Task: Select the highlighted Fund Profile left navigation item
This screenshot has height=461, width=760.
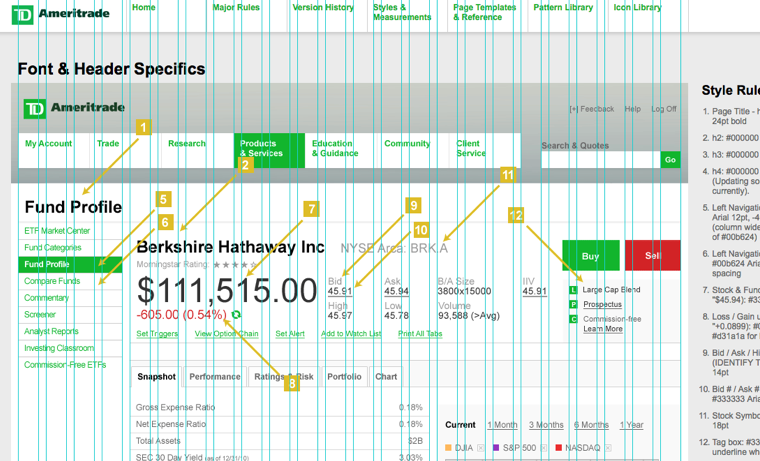Action: point(70,264)
